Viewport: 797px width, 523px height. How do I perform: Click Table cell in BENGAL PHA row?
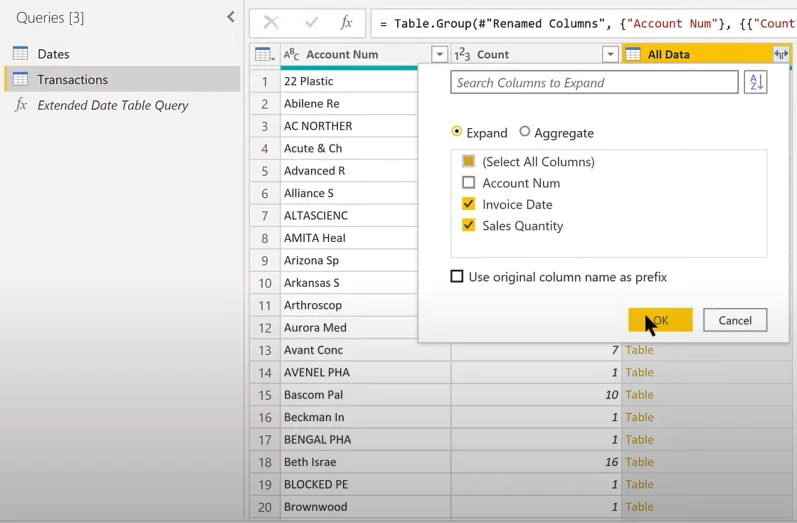pyautogui.click(x=706, y=440)
